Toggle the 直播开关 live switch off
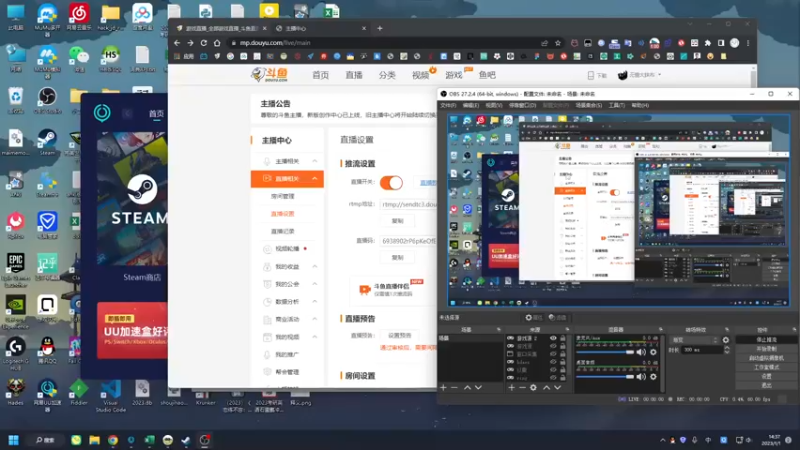The width and height of the screenshot is (800, 450). [x=391, y=182]
